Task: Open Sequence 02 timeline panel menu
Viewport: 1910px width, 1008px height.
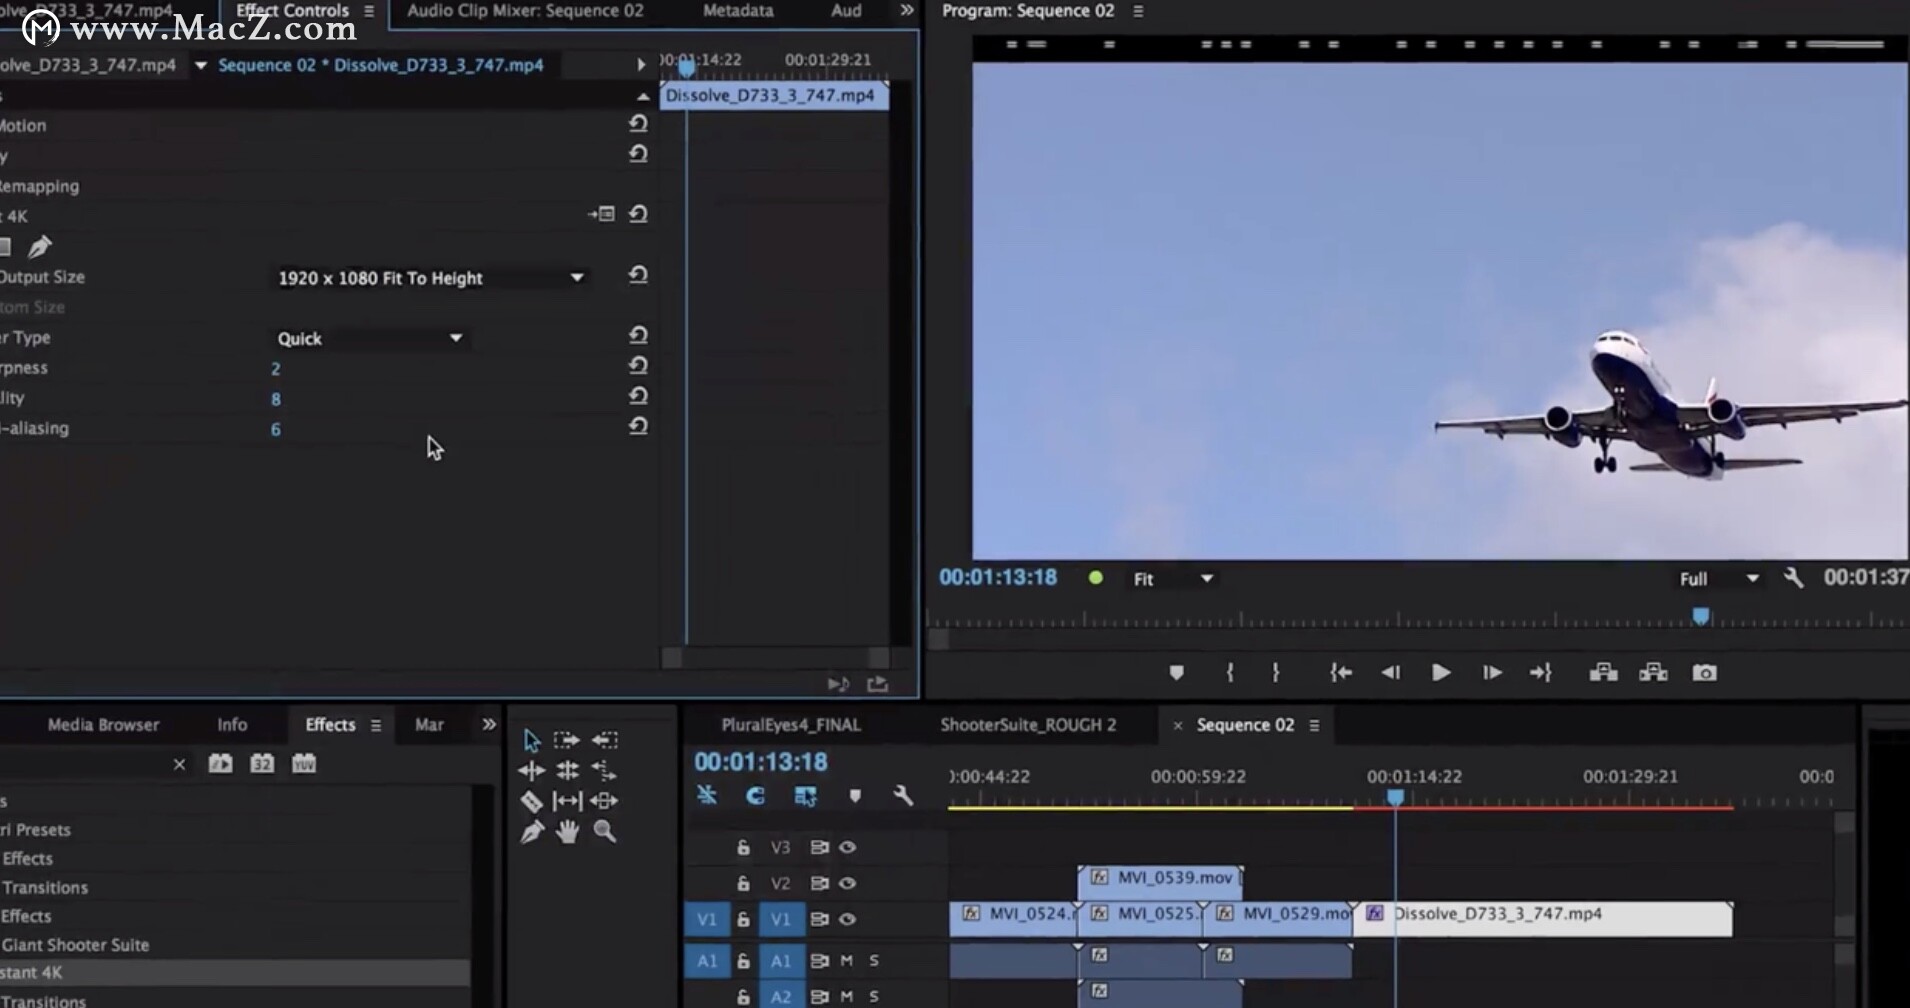Action: pyautogui.click(x=1314, y=725)
